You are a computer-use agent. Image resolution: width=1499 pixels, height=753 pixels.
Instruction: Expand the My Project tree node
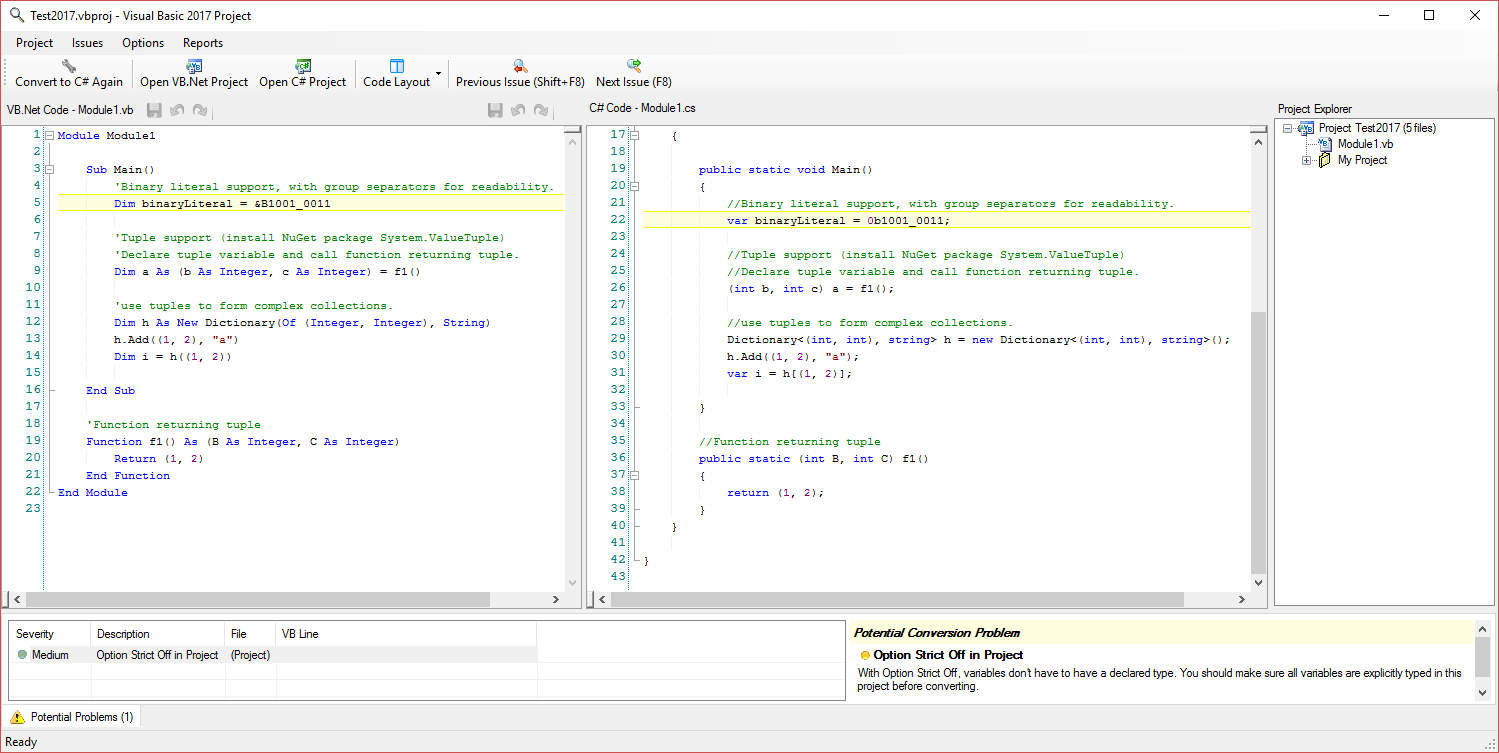tap(1307, 160)
